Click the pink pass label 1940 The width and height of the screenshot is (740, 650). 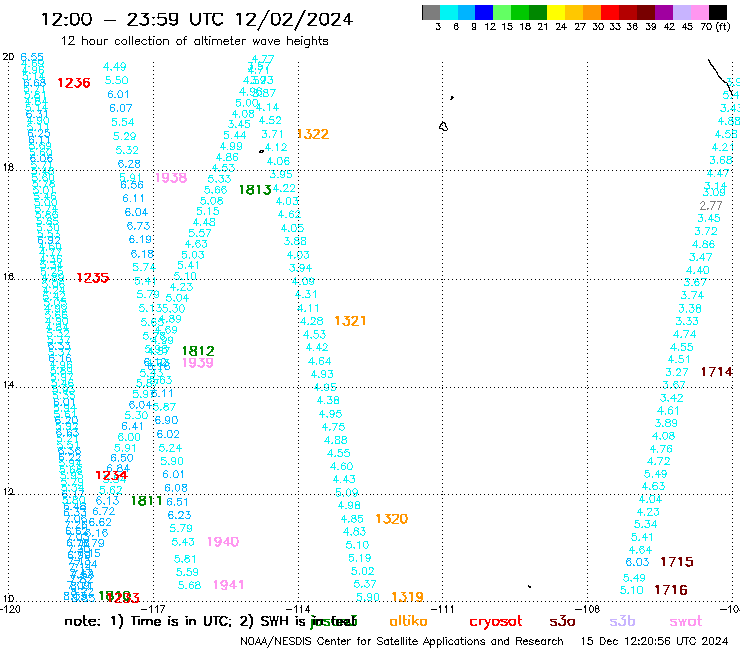[223, 541]
